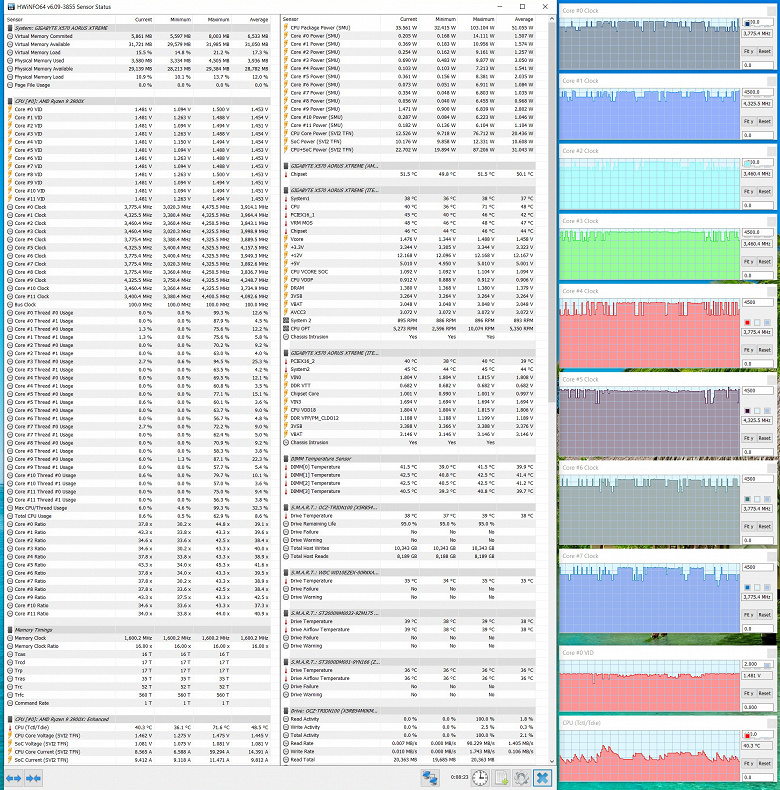The height and width of the screenshot is (790, 780).
Task: Close the Core #2 Clock graph window
Action: (x=771, y=151)
